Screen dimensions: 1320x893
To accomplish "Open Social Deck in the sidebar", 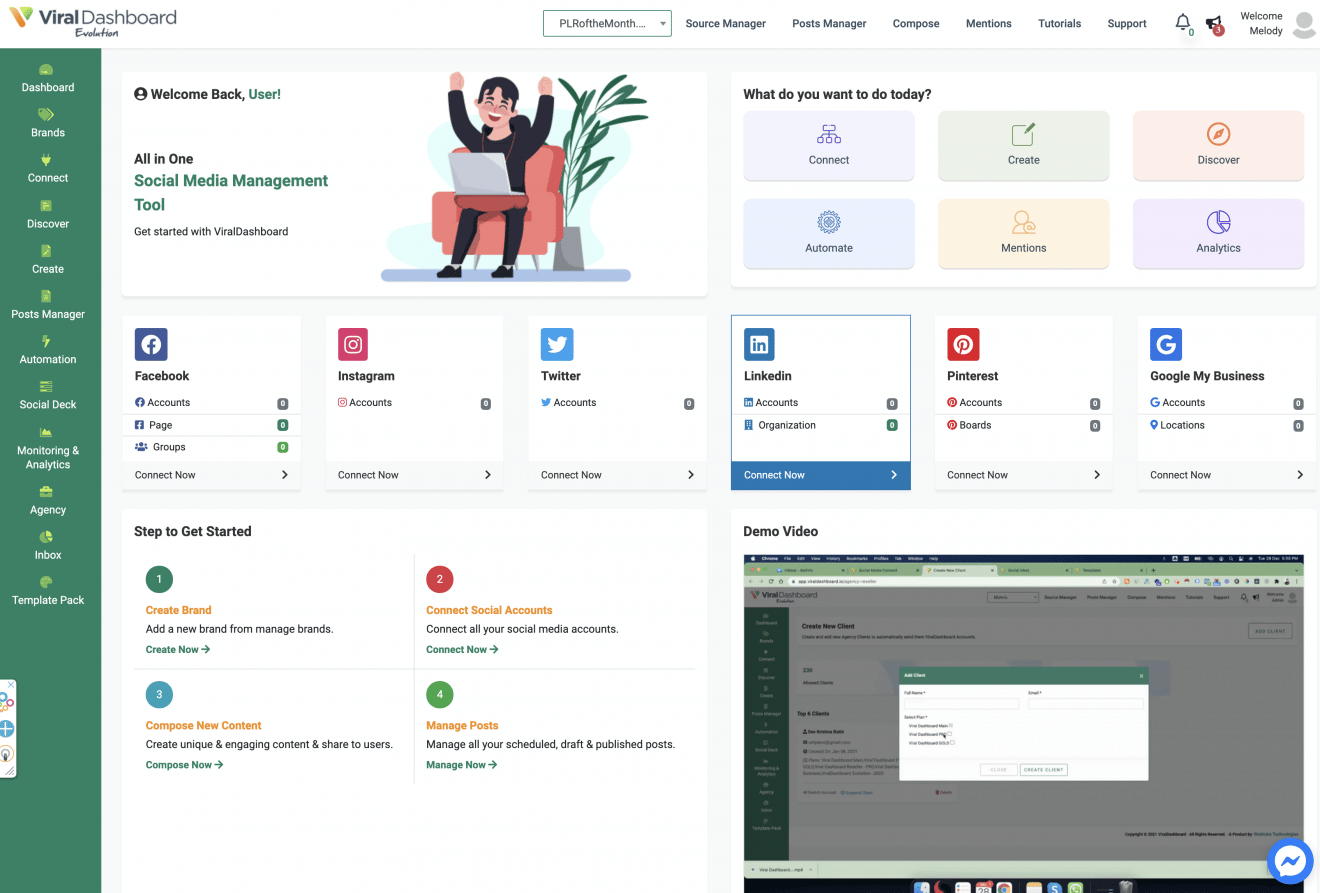I will point(48,395).
